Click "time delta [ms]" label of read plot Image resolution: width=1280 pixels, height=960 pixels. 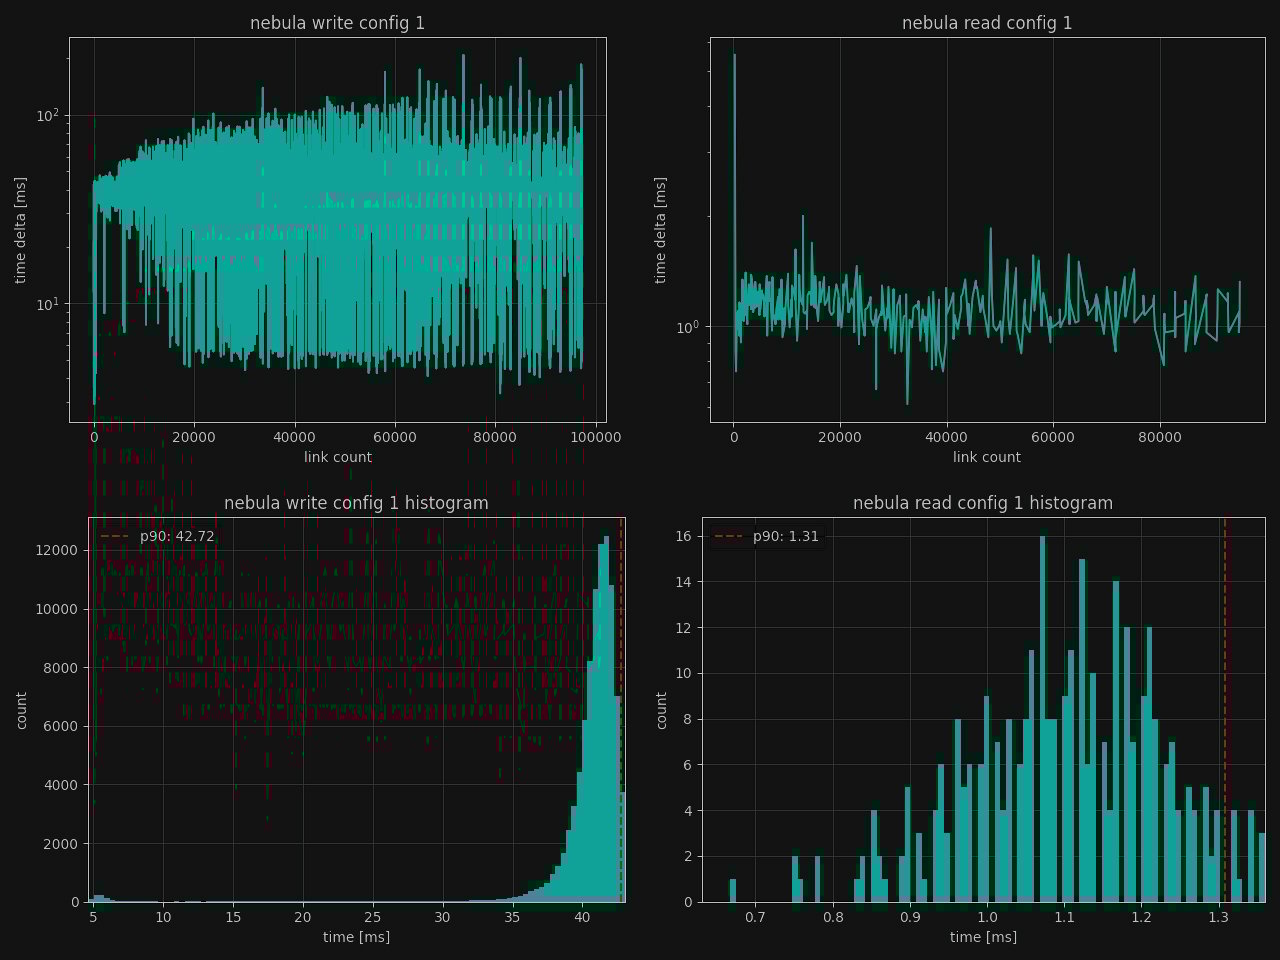[x=660, y=230]
